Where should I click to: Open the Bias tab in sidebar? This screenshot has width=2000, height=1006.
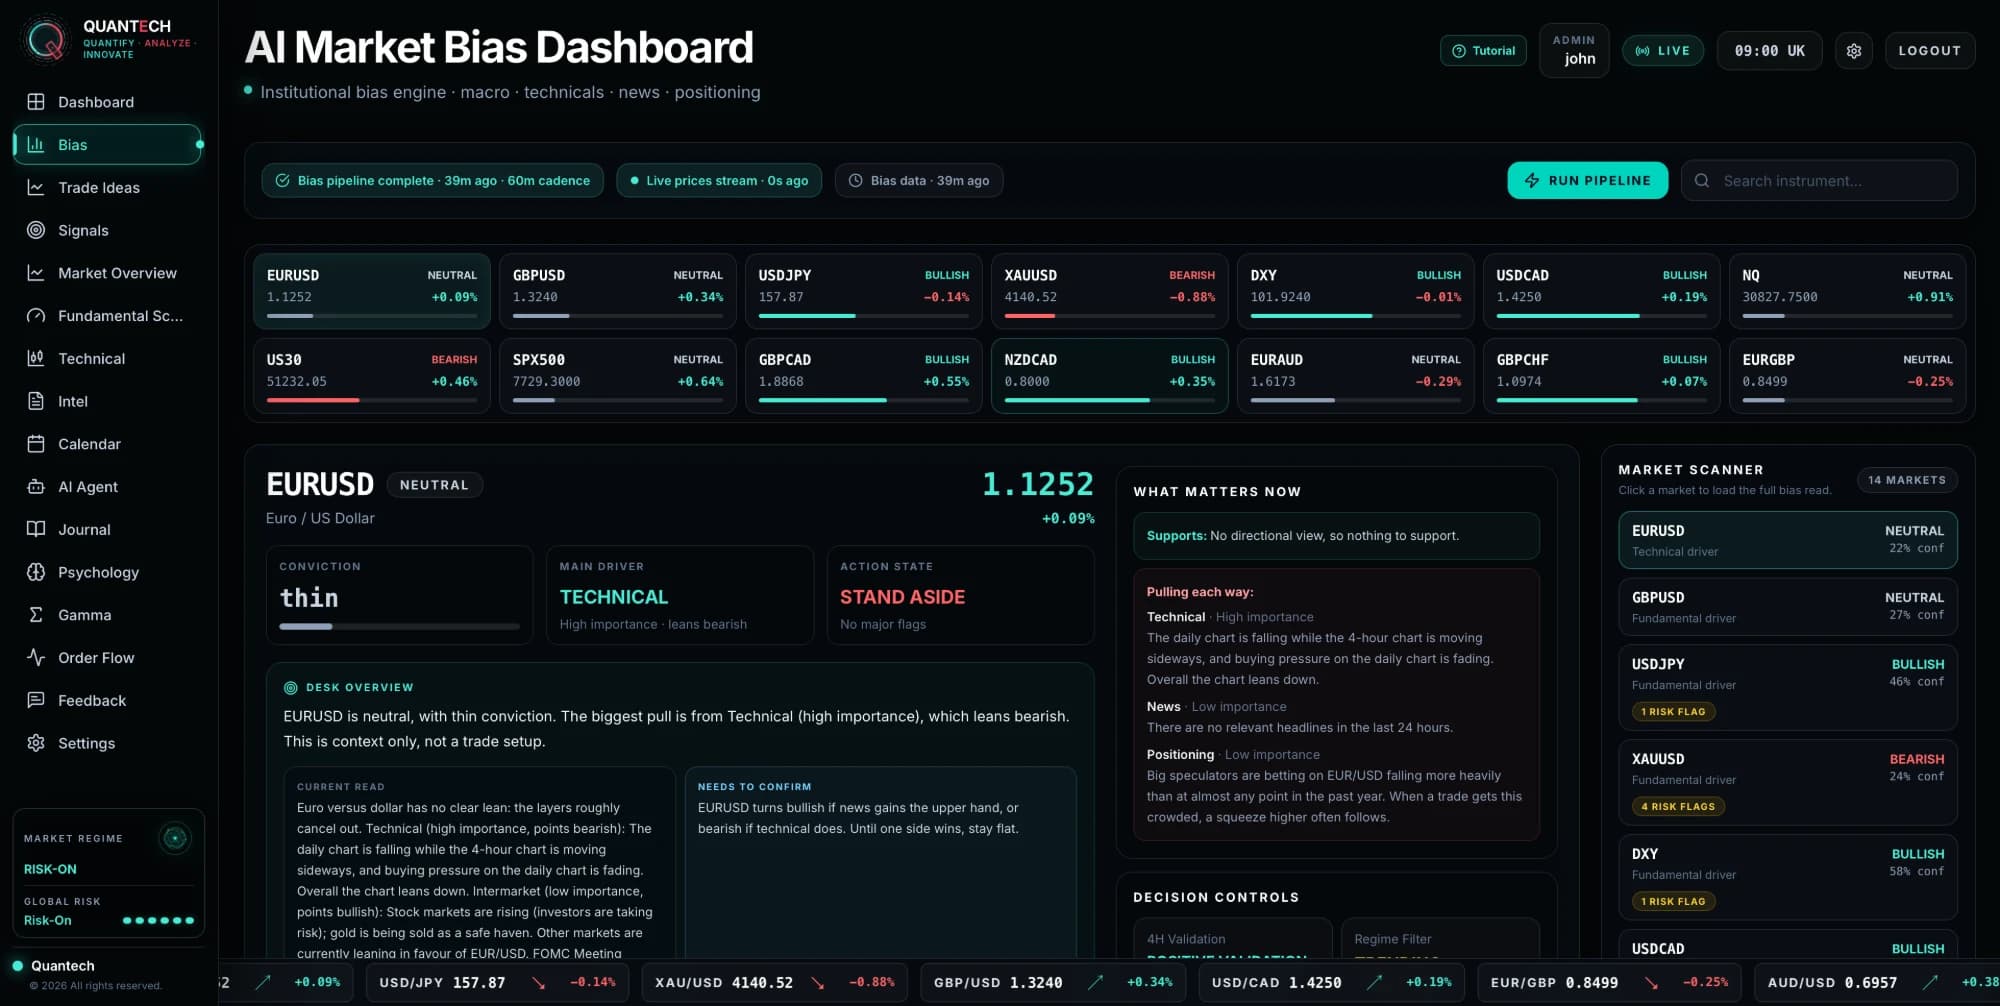tap(107, 145)
